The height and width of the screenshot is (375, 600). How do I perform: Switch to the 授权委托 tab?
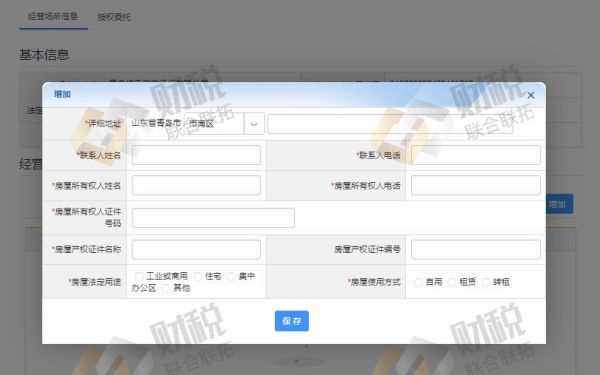coord(114,17)
